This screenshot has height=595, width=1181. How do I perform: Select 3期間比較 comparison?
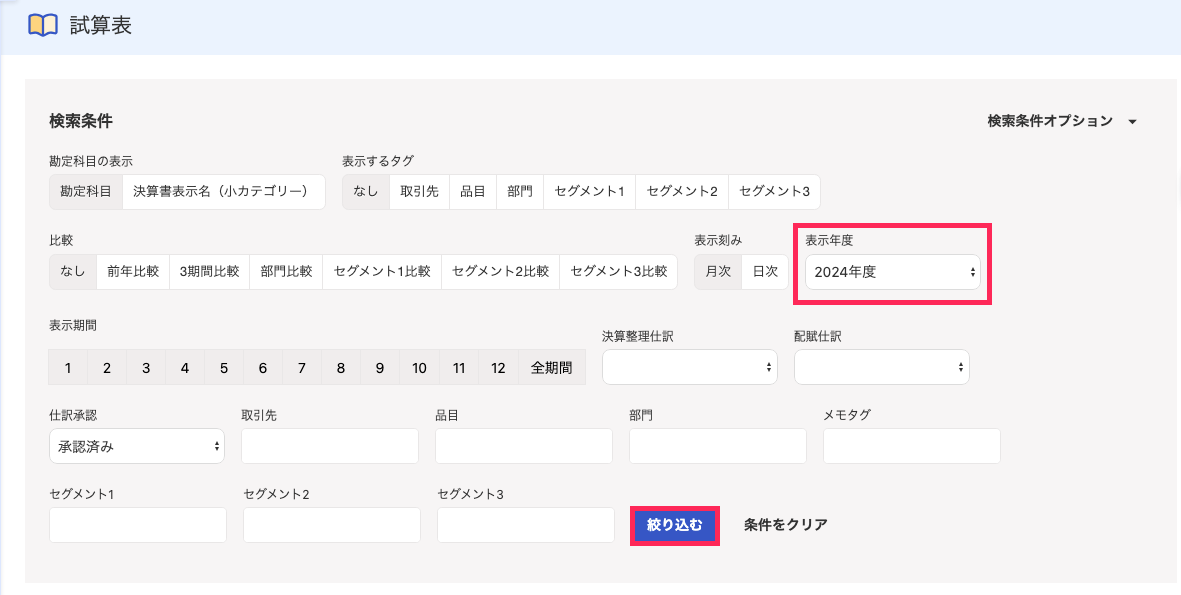pos(209,272)
